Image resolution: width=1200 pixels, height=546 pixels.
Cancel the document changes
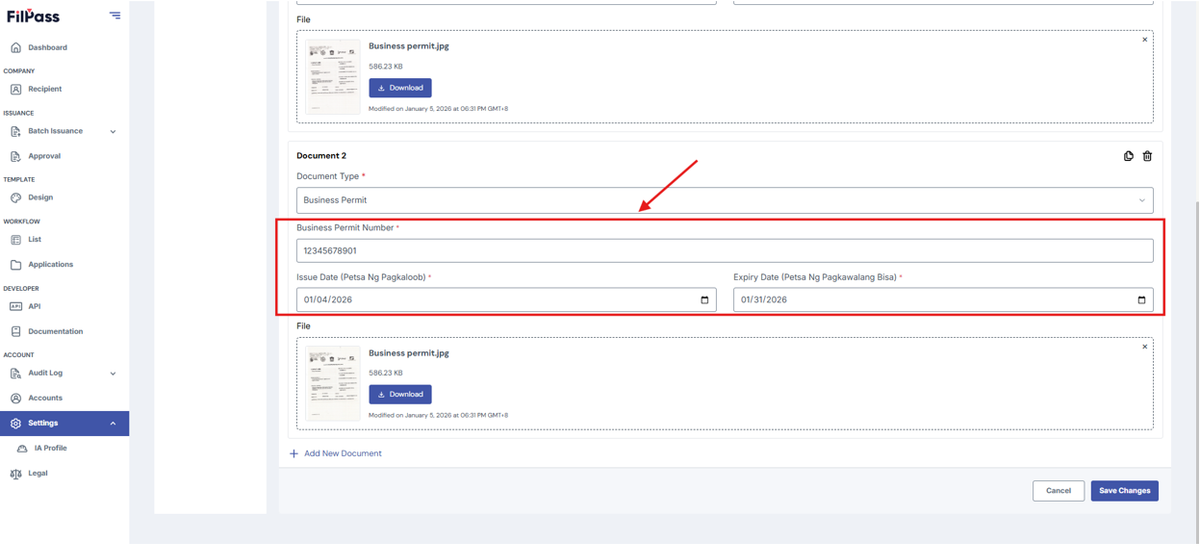pyautogui.click(x=1059, y=491)
